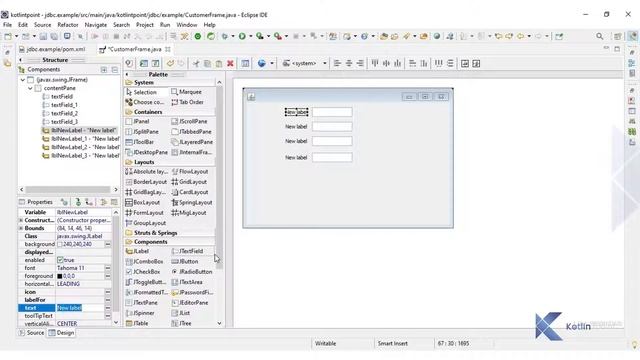The image size is (640, 360).
Task: Choose the Marquee selection tool
Action: [x=187, y=92]
